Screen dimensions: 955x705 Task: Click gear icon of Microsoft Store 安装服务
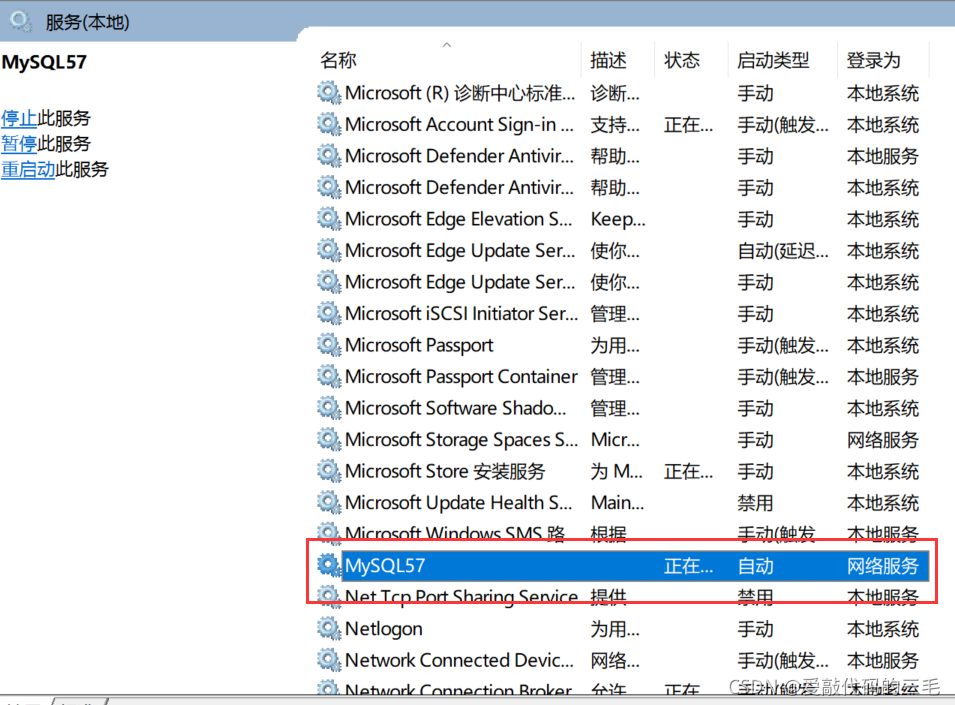(x=329, y=471)
